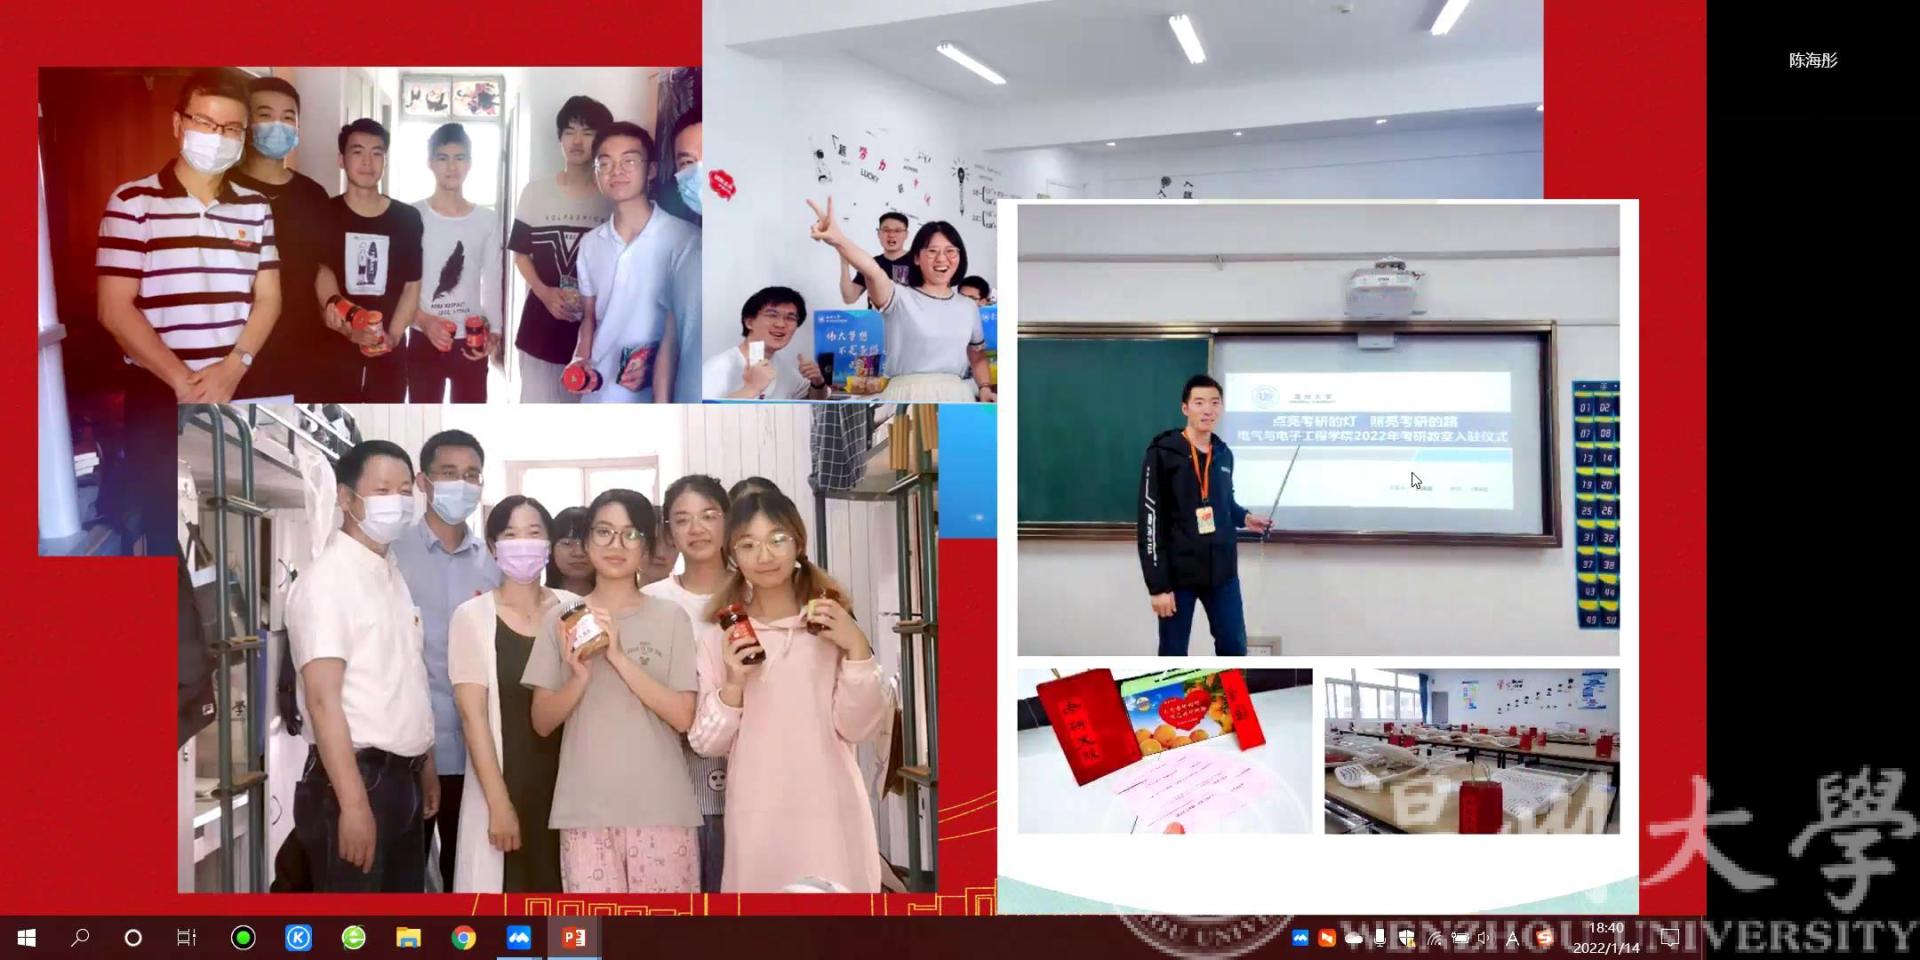Open File Explorer from the taskbar
This screenshot has width=1920, height=960.
(408, 938)
